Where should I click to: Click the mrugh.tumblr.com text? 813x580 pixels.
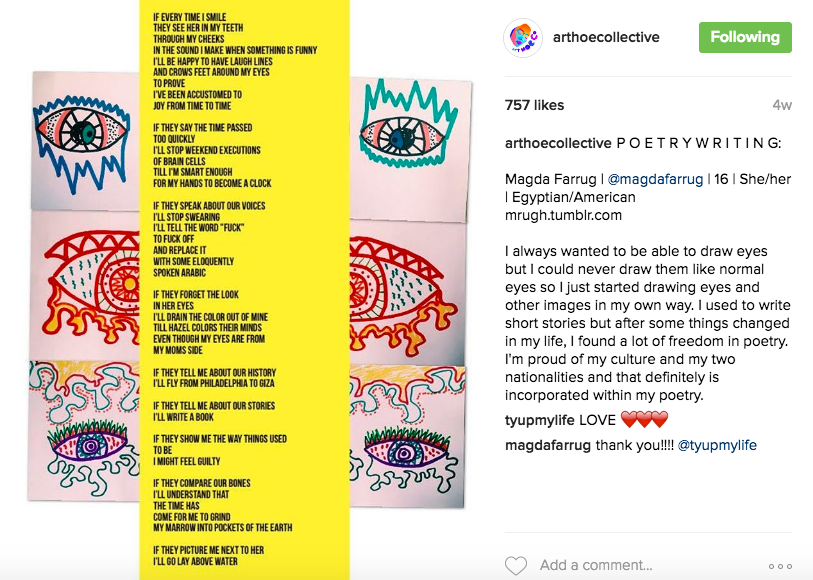(x=563, y=215)
